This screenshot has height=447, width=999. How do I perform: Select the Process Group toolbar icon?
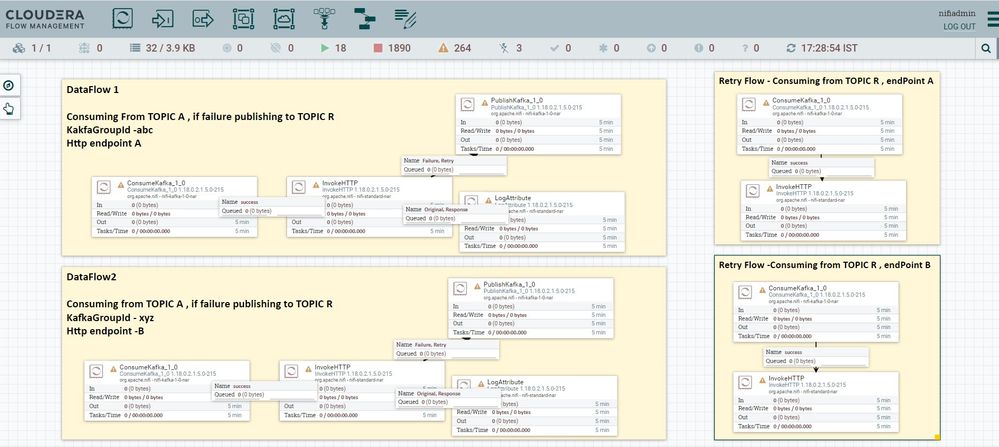click(x=243, y=18)
